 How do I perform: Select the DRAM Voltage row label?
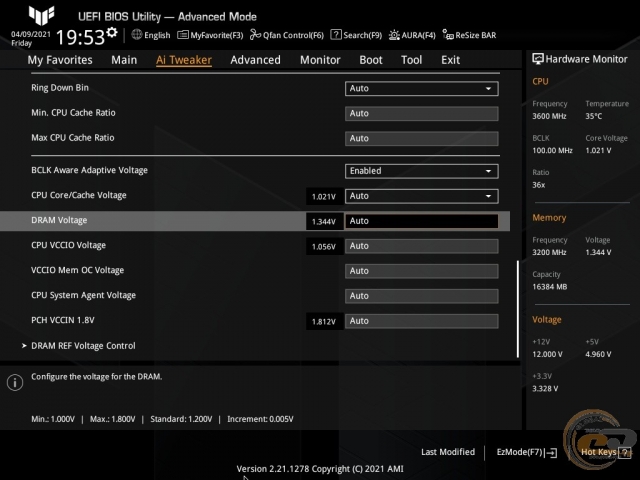coord(59,220)
